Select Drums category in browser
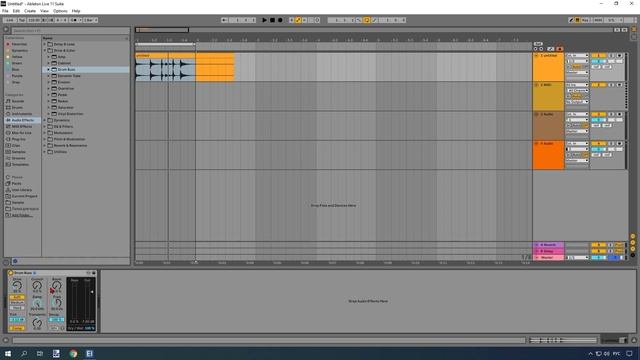The image size is (640, 360). [17, 108]
